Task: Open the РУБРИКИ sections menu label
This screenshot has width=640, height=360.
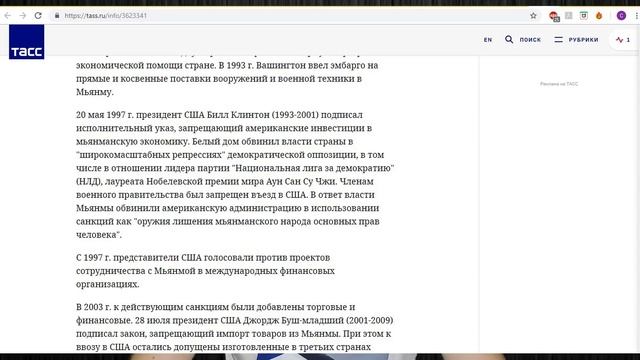Action: pos(584,40)
